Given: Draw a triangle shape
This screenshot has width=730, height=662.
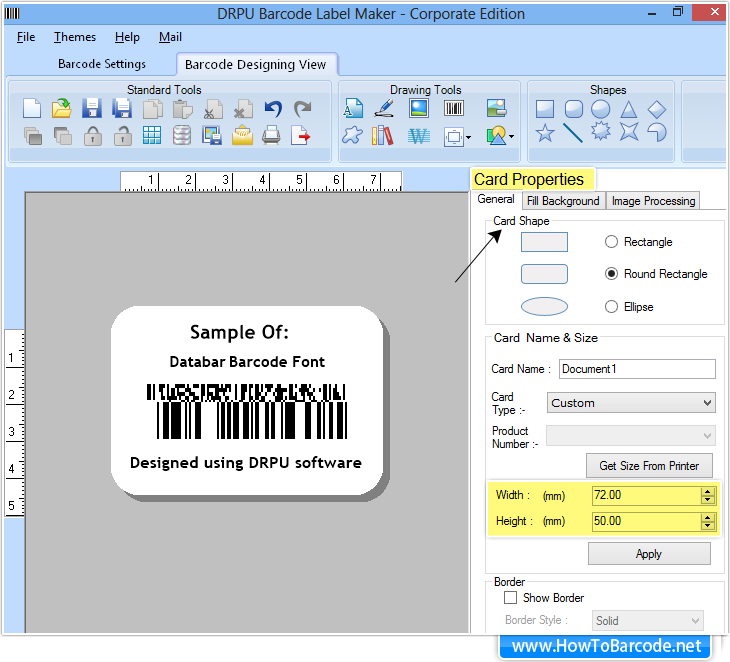Looking at the screenshot, I should pos(629,109).
